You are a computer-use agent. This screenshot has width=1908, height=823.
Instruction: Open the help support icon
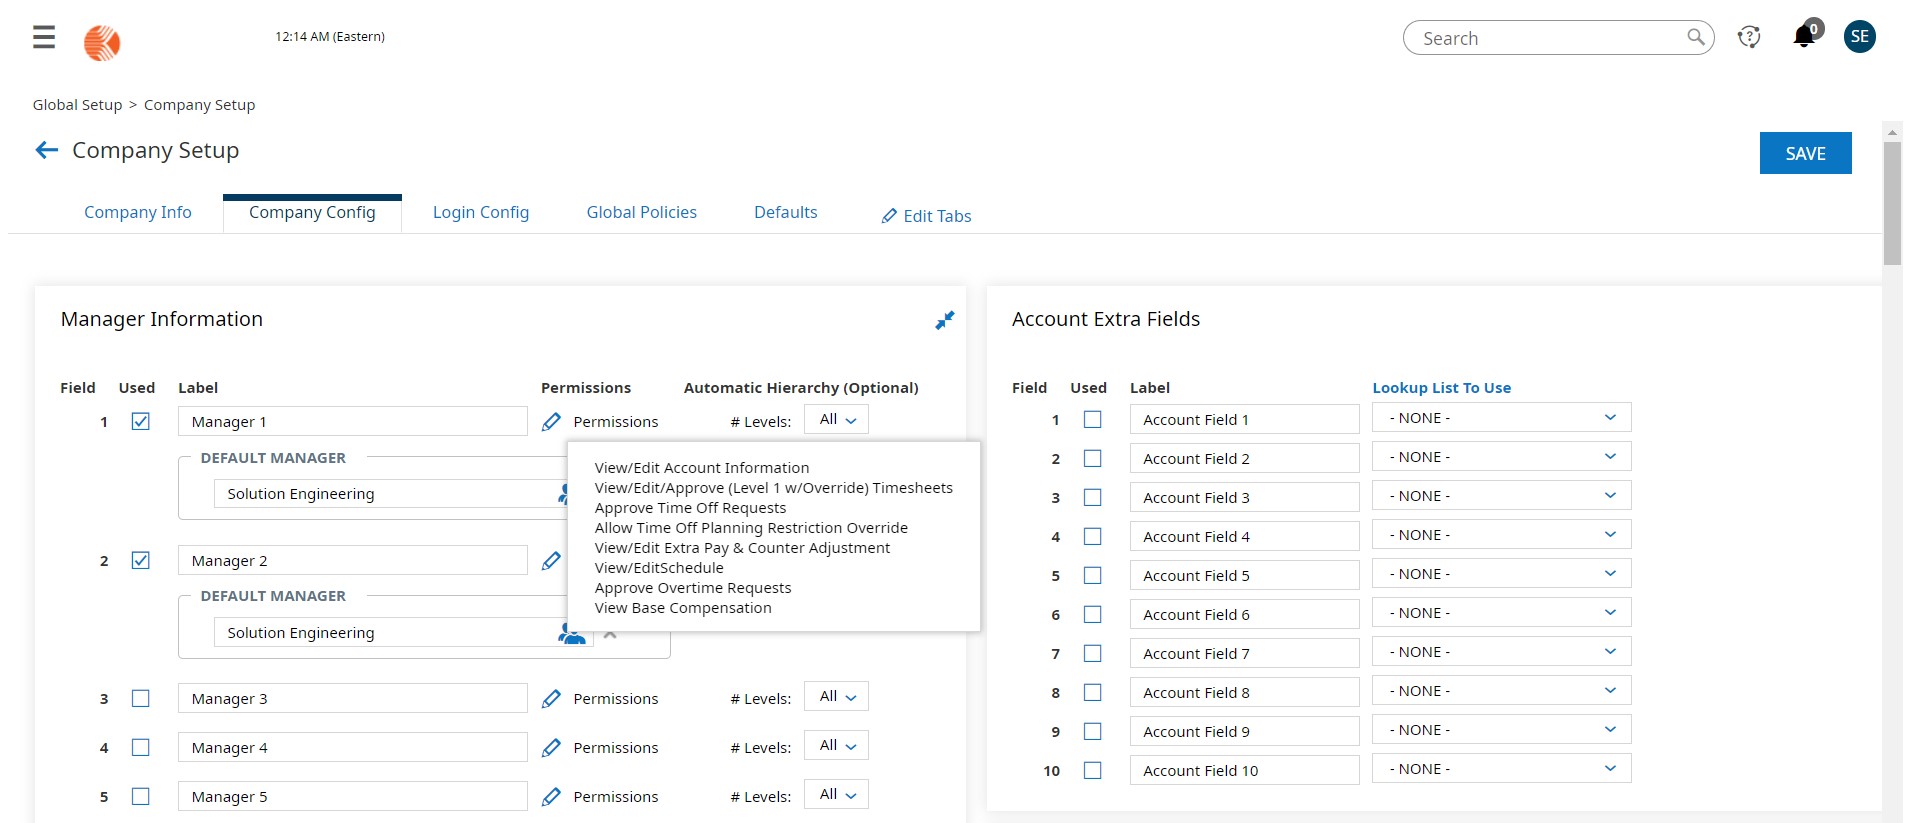[x=1749, y=37]
